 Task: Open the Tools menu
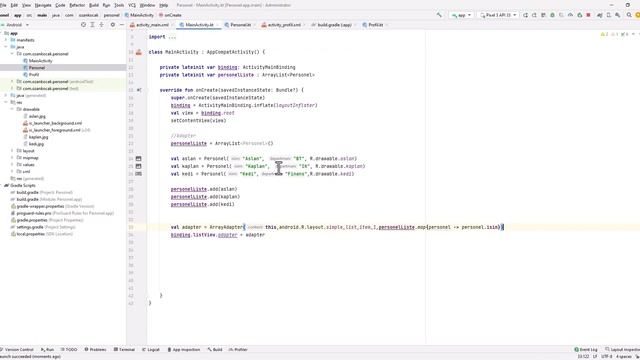(119, 5)
